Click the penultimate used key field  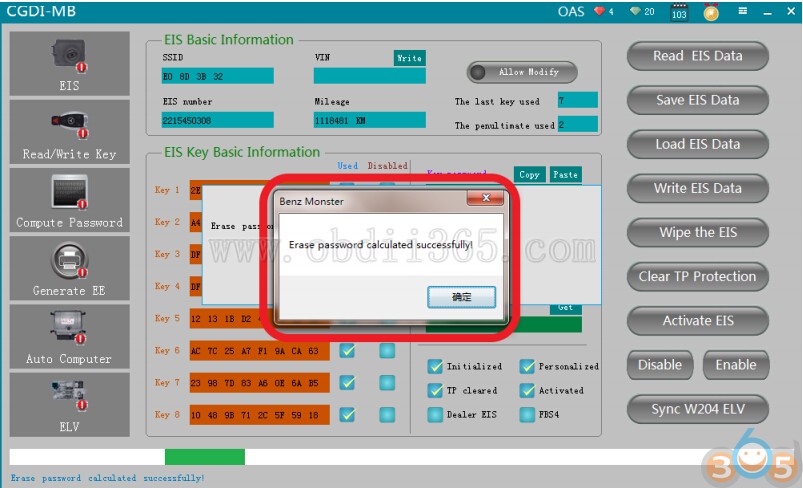pyautogui.click(x=578, y=124)
